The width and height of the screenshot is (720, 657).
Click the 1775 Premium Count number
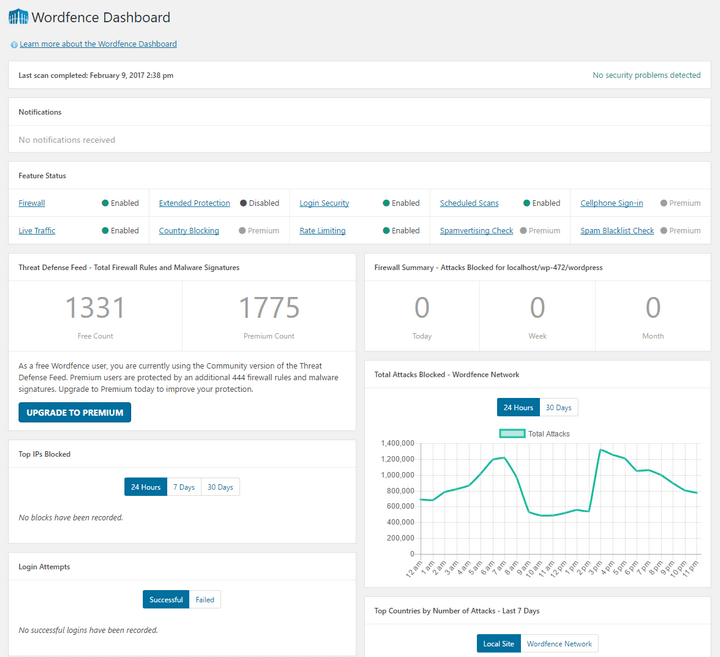269,307
